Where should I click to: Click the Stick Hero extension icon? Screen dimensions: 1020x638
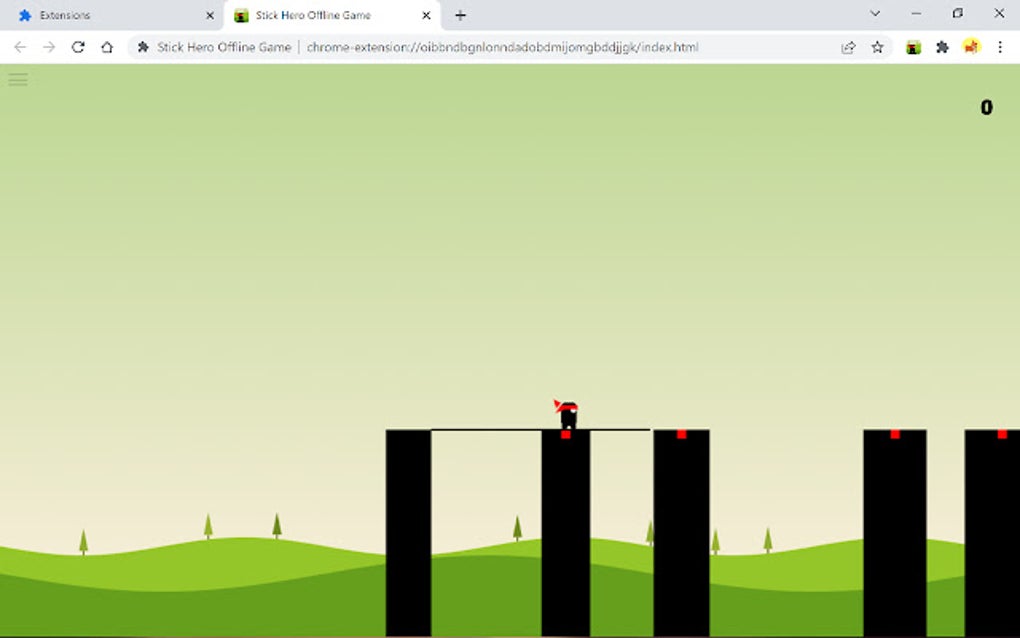tap(912, 47)
